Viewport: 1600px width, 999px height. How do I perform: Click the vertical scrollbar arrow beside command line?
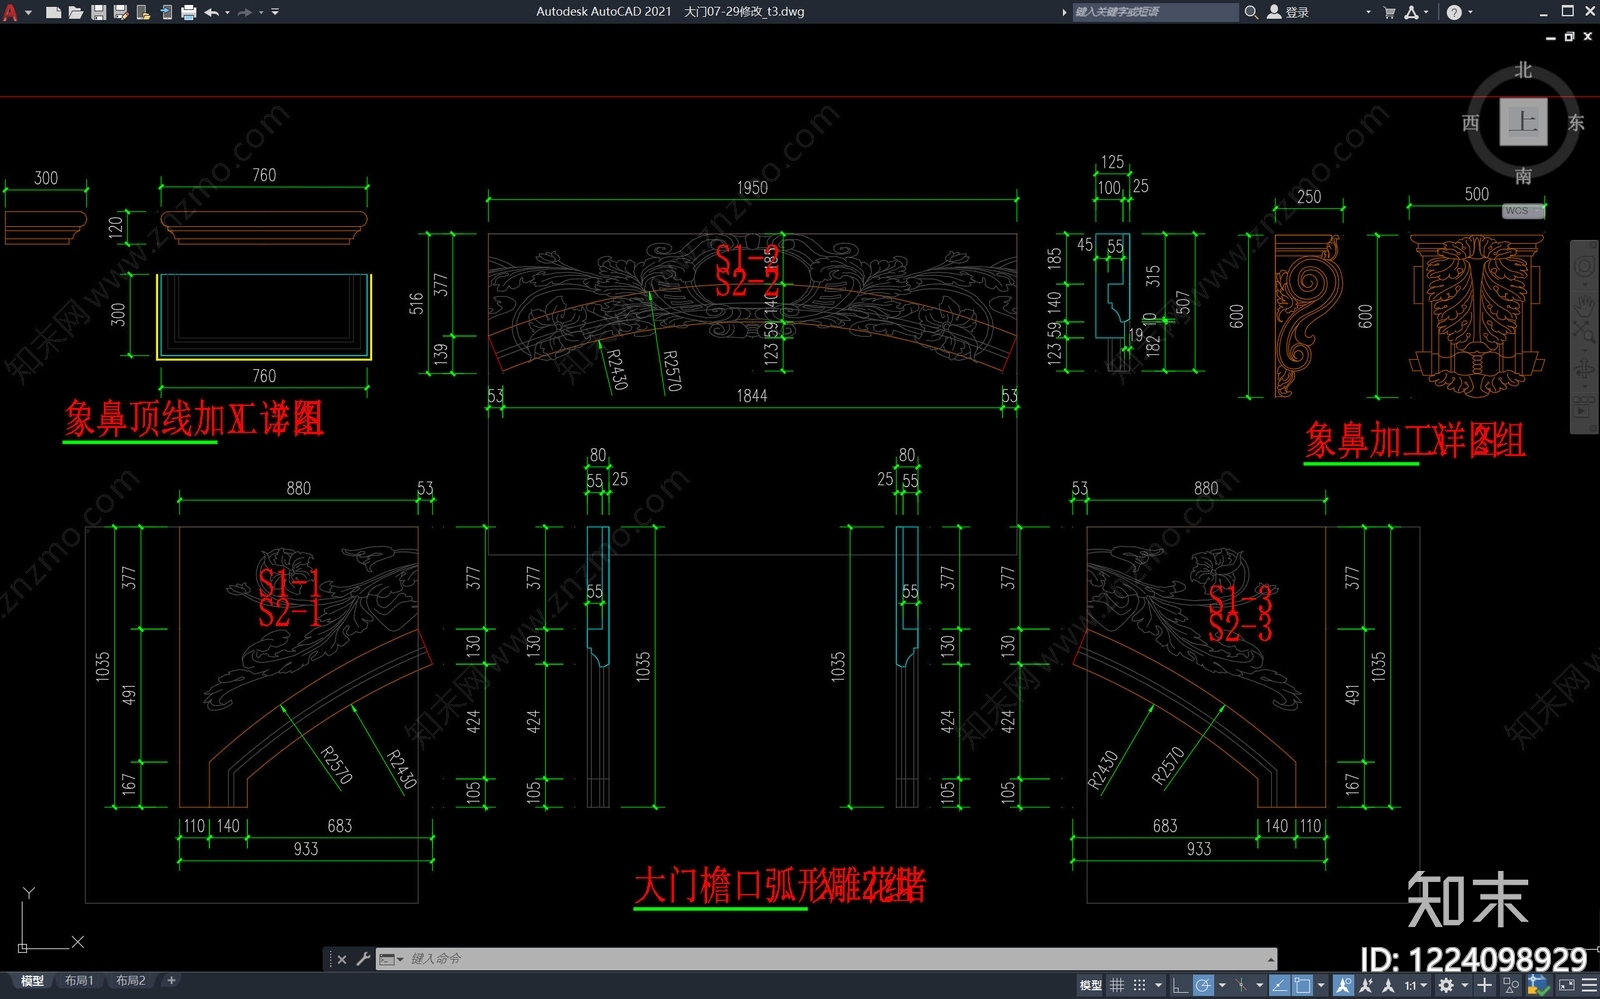[1271, 959]
